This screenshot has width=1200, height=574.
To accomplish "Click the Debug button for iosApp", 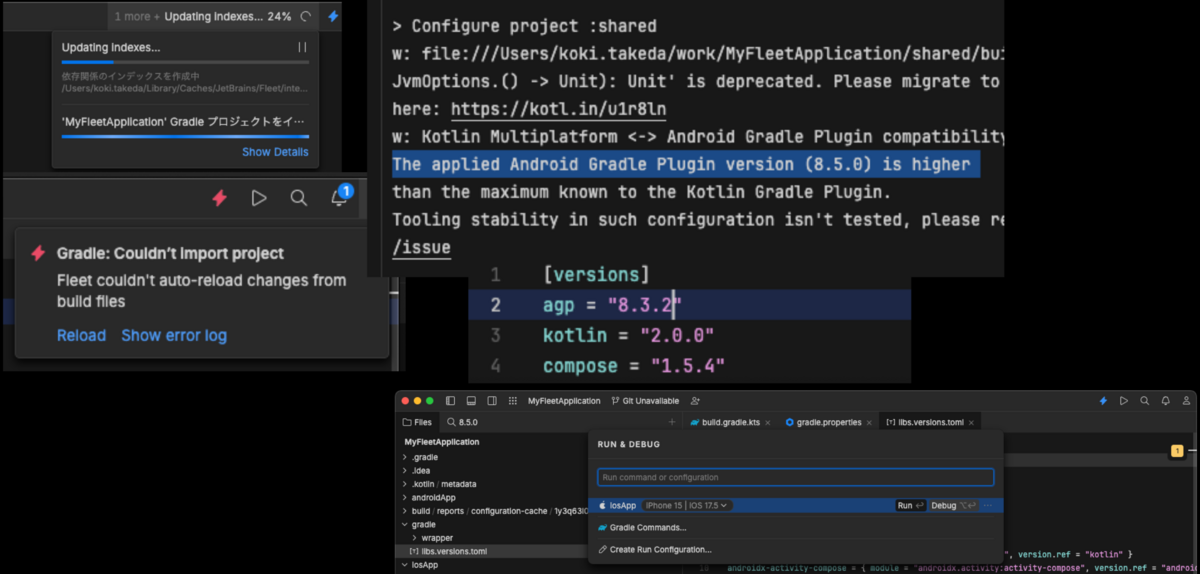I will 953,506.
